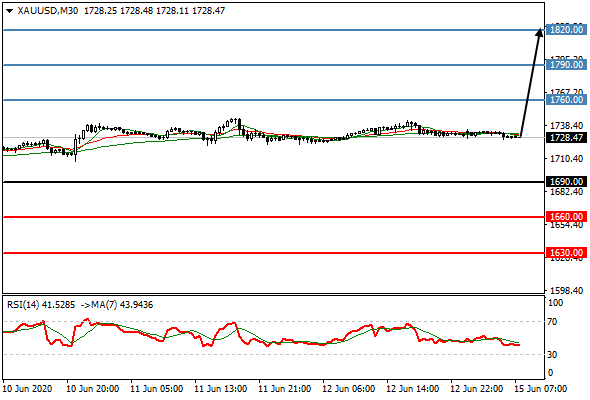
Task: Click the 1760.00 blue level label
Action: click(x=566, y=100)
